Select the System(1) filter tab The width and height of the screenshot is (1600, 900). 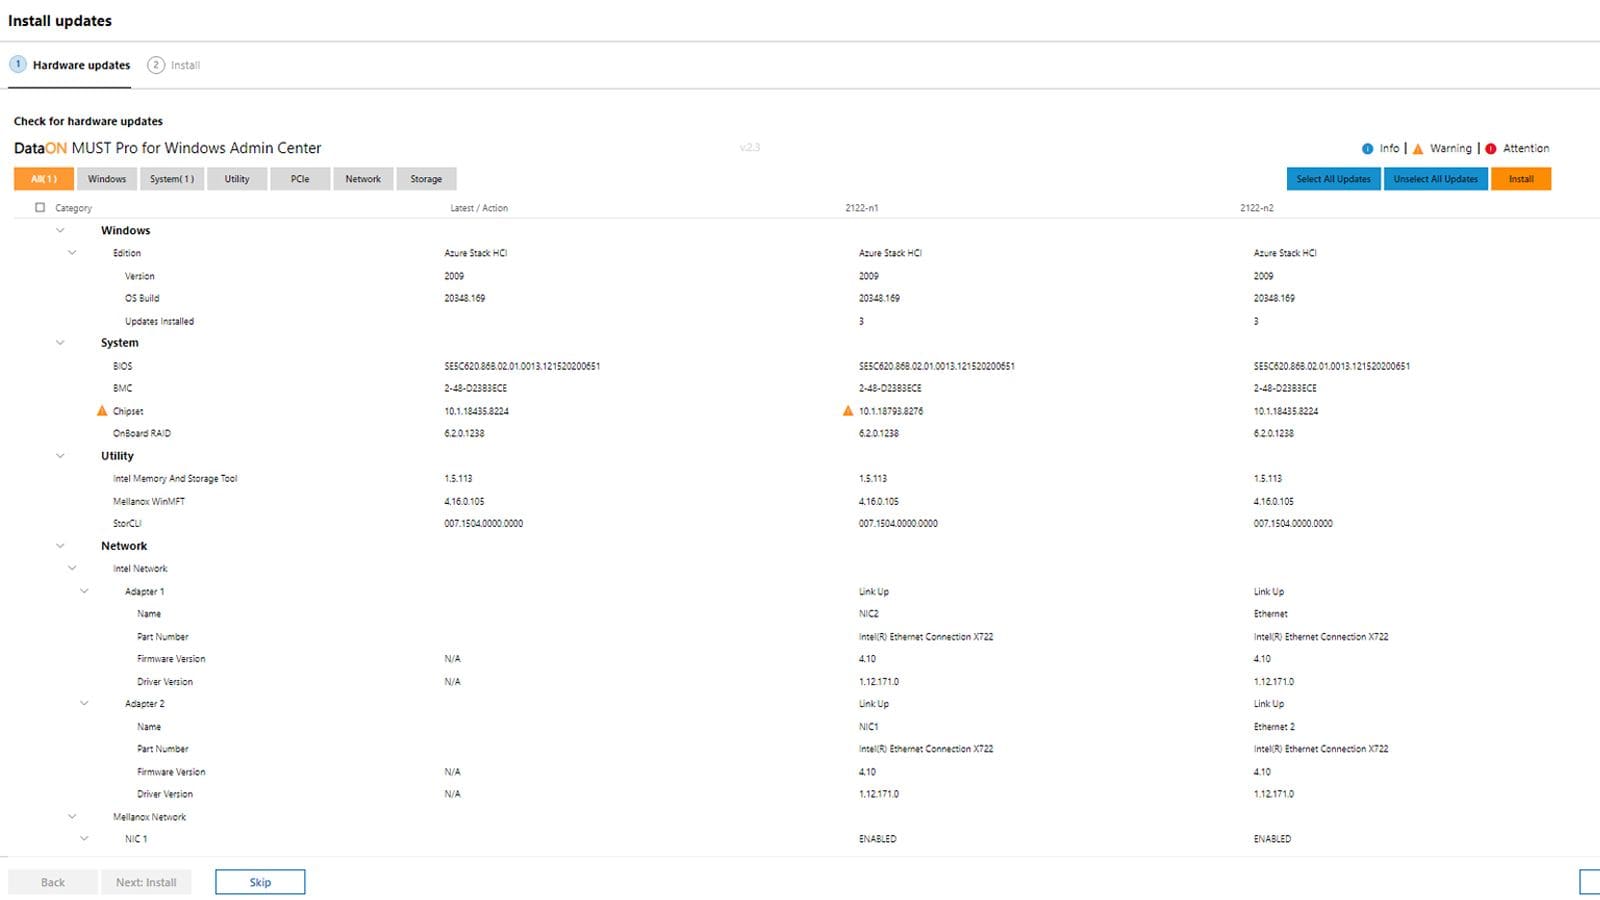(172, 179)
